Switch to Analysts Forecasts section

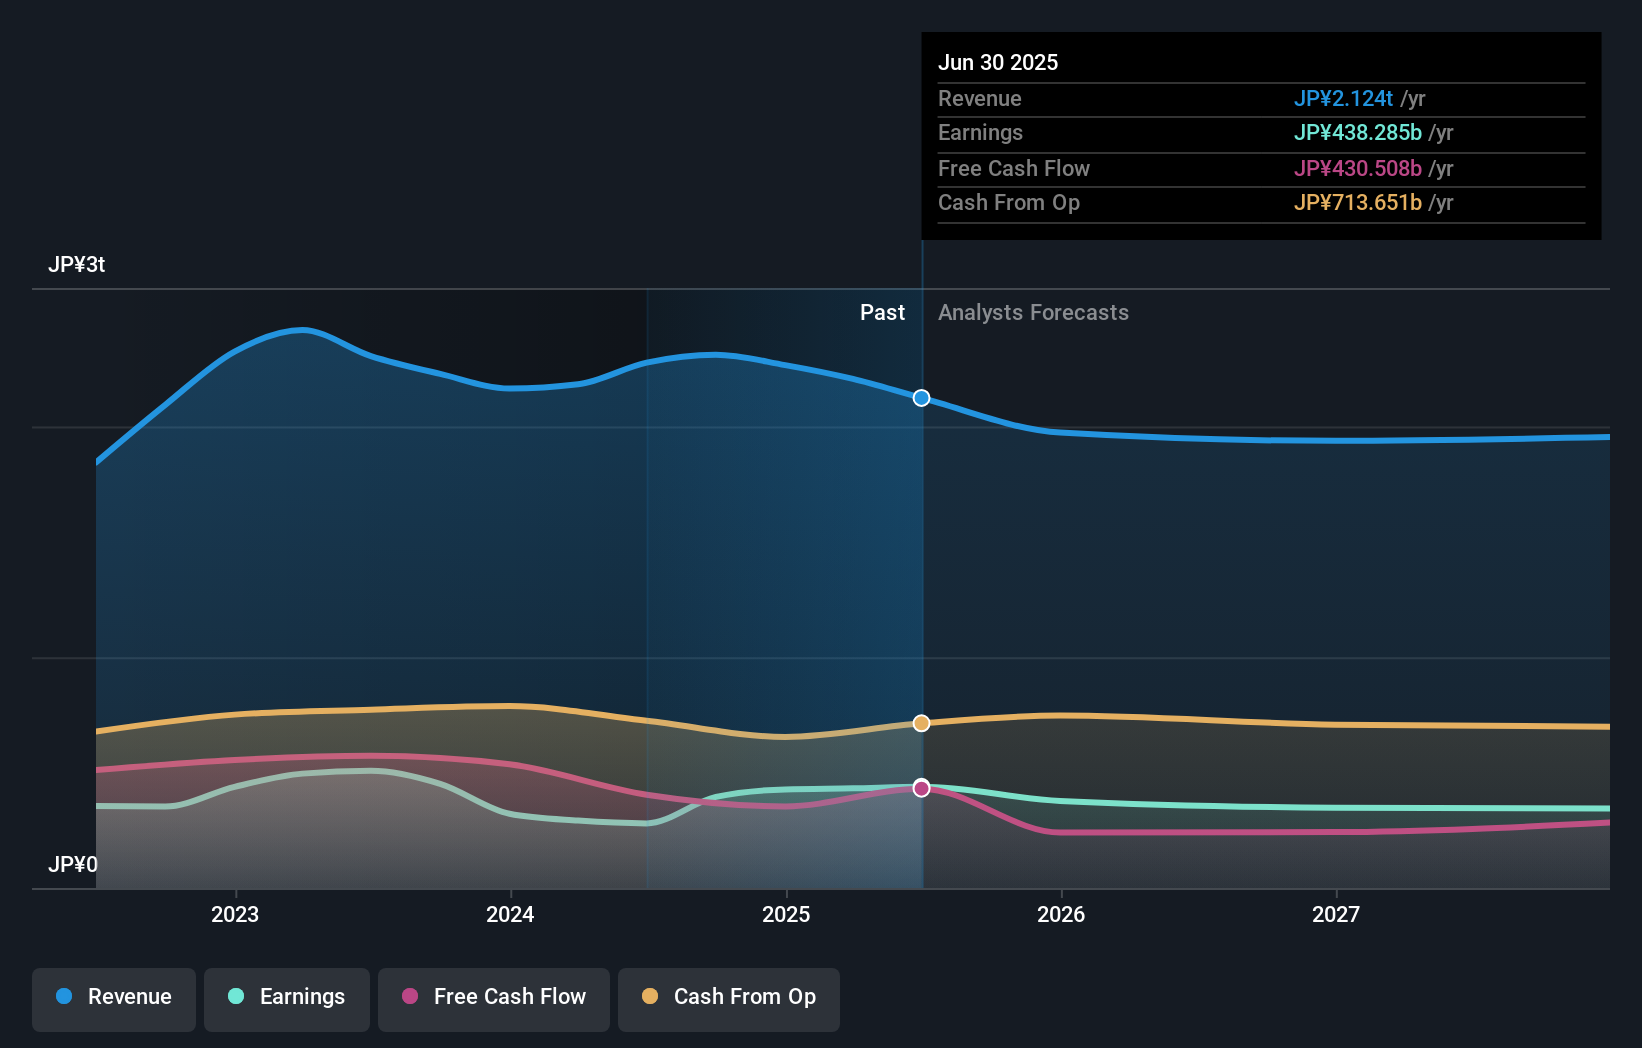[x=1033, y=313]
